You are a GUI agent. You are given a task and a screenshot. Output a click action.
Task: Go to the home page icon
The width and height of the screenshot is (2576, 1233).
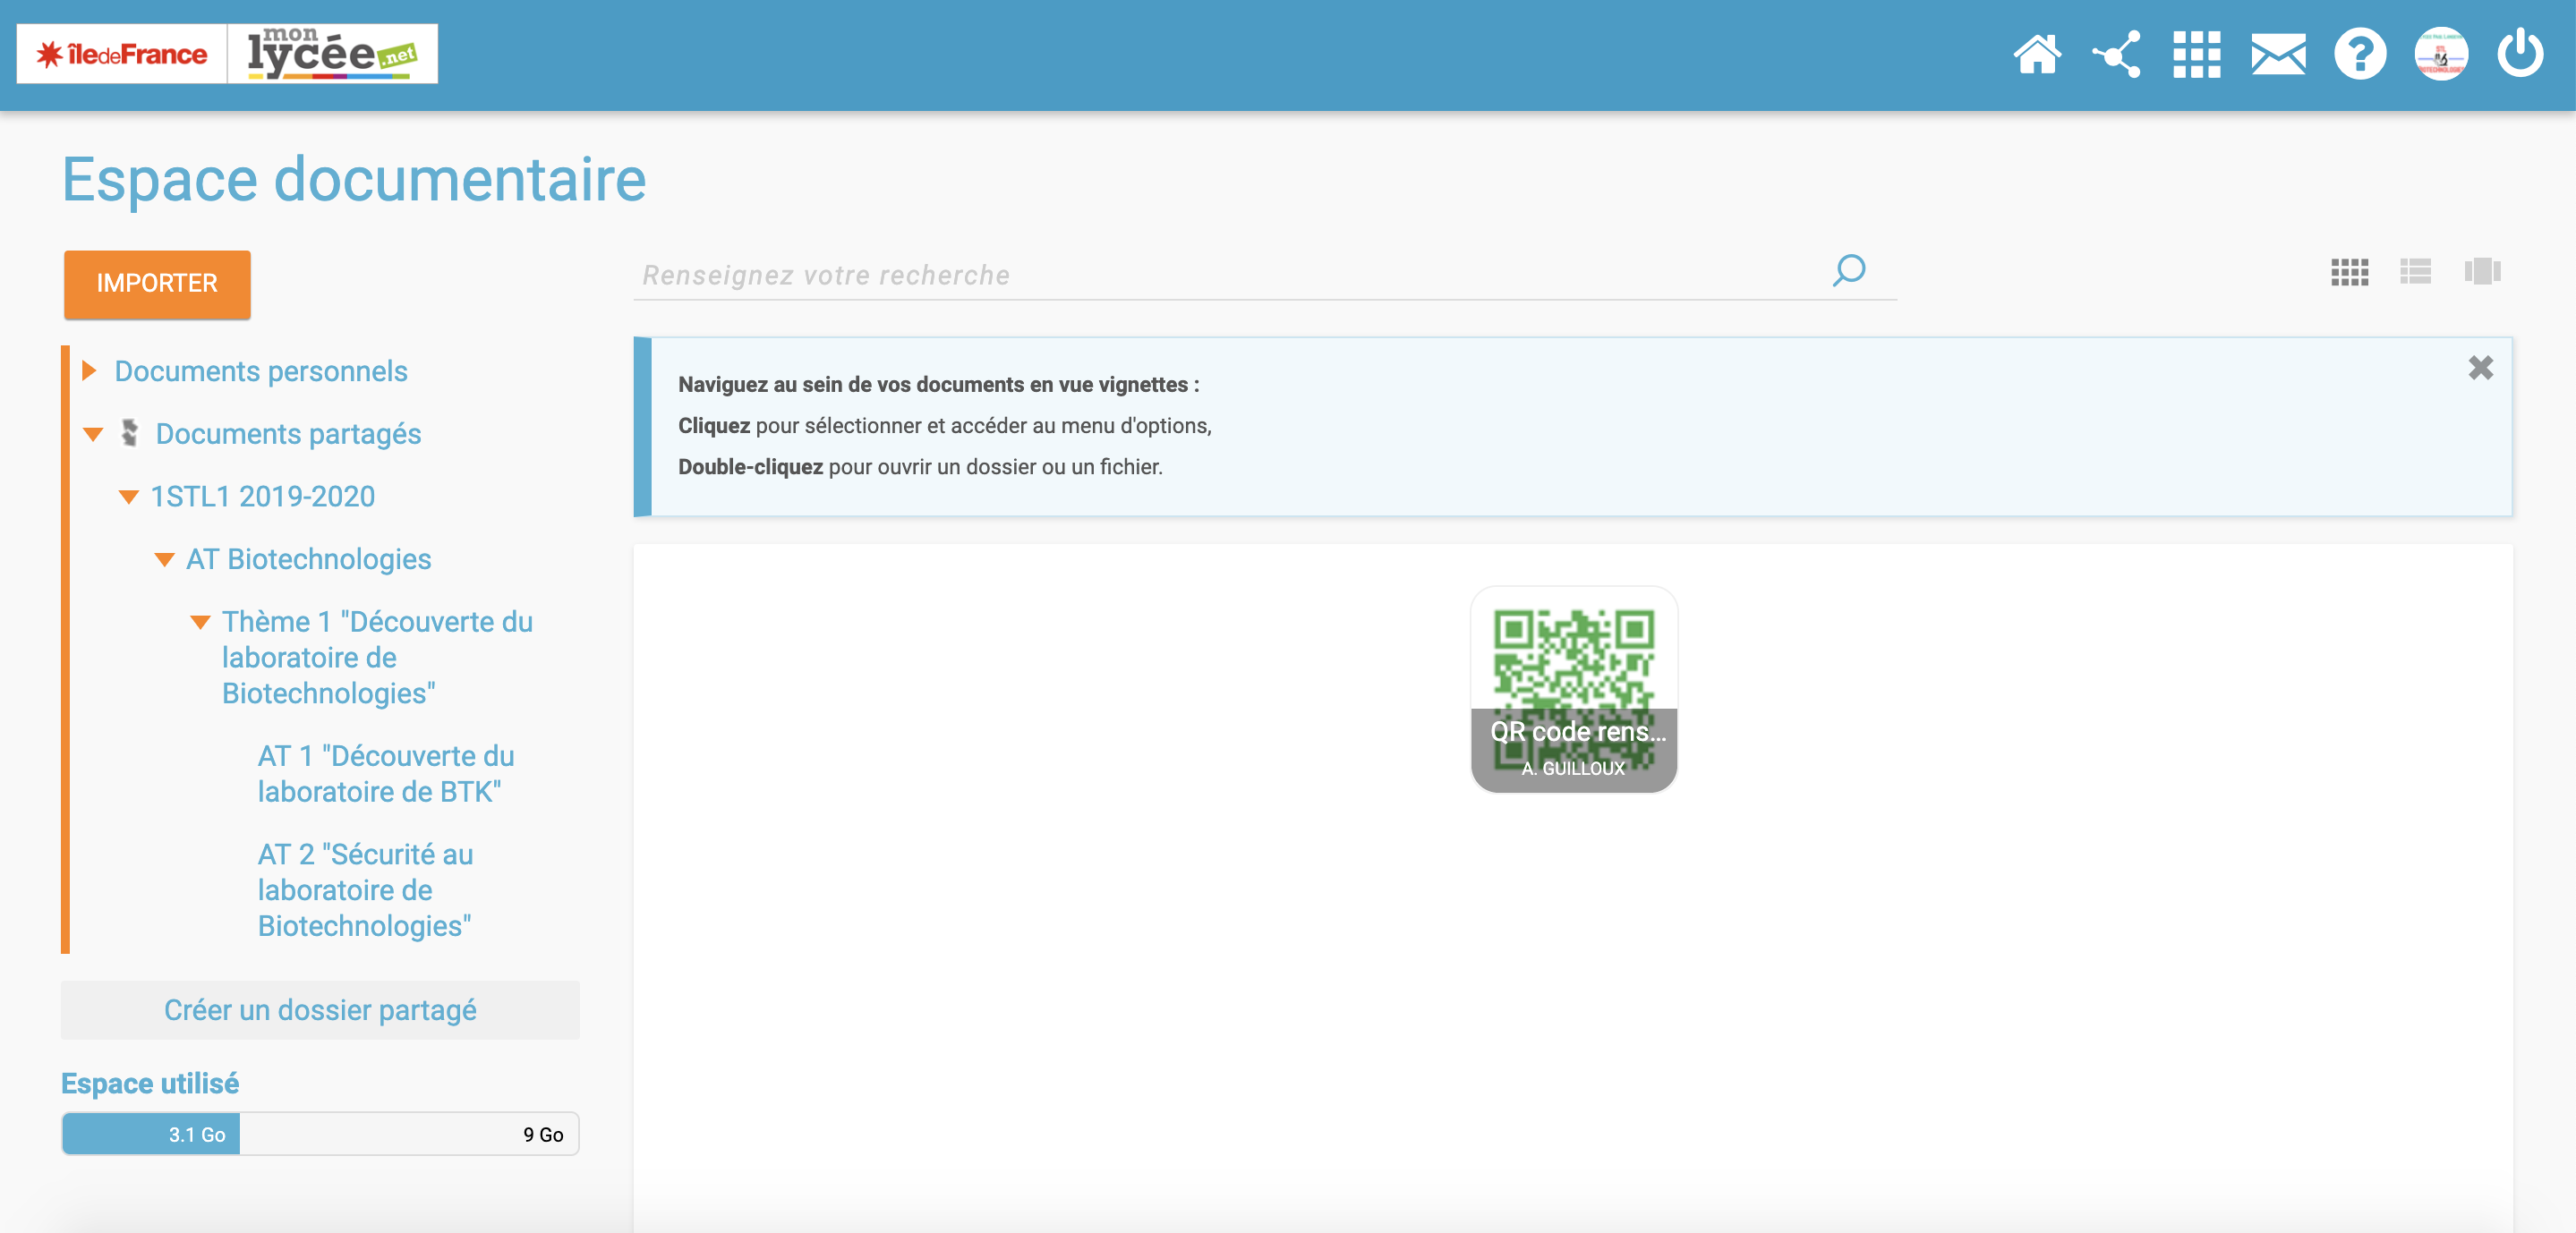(2037, 54)
